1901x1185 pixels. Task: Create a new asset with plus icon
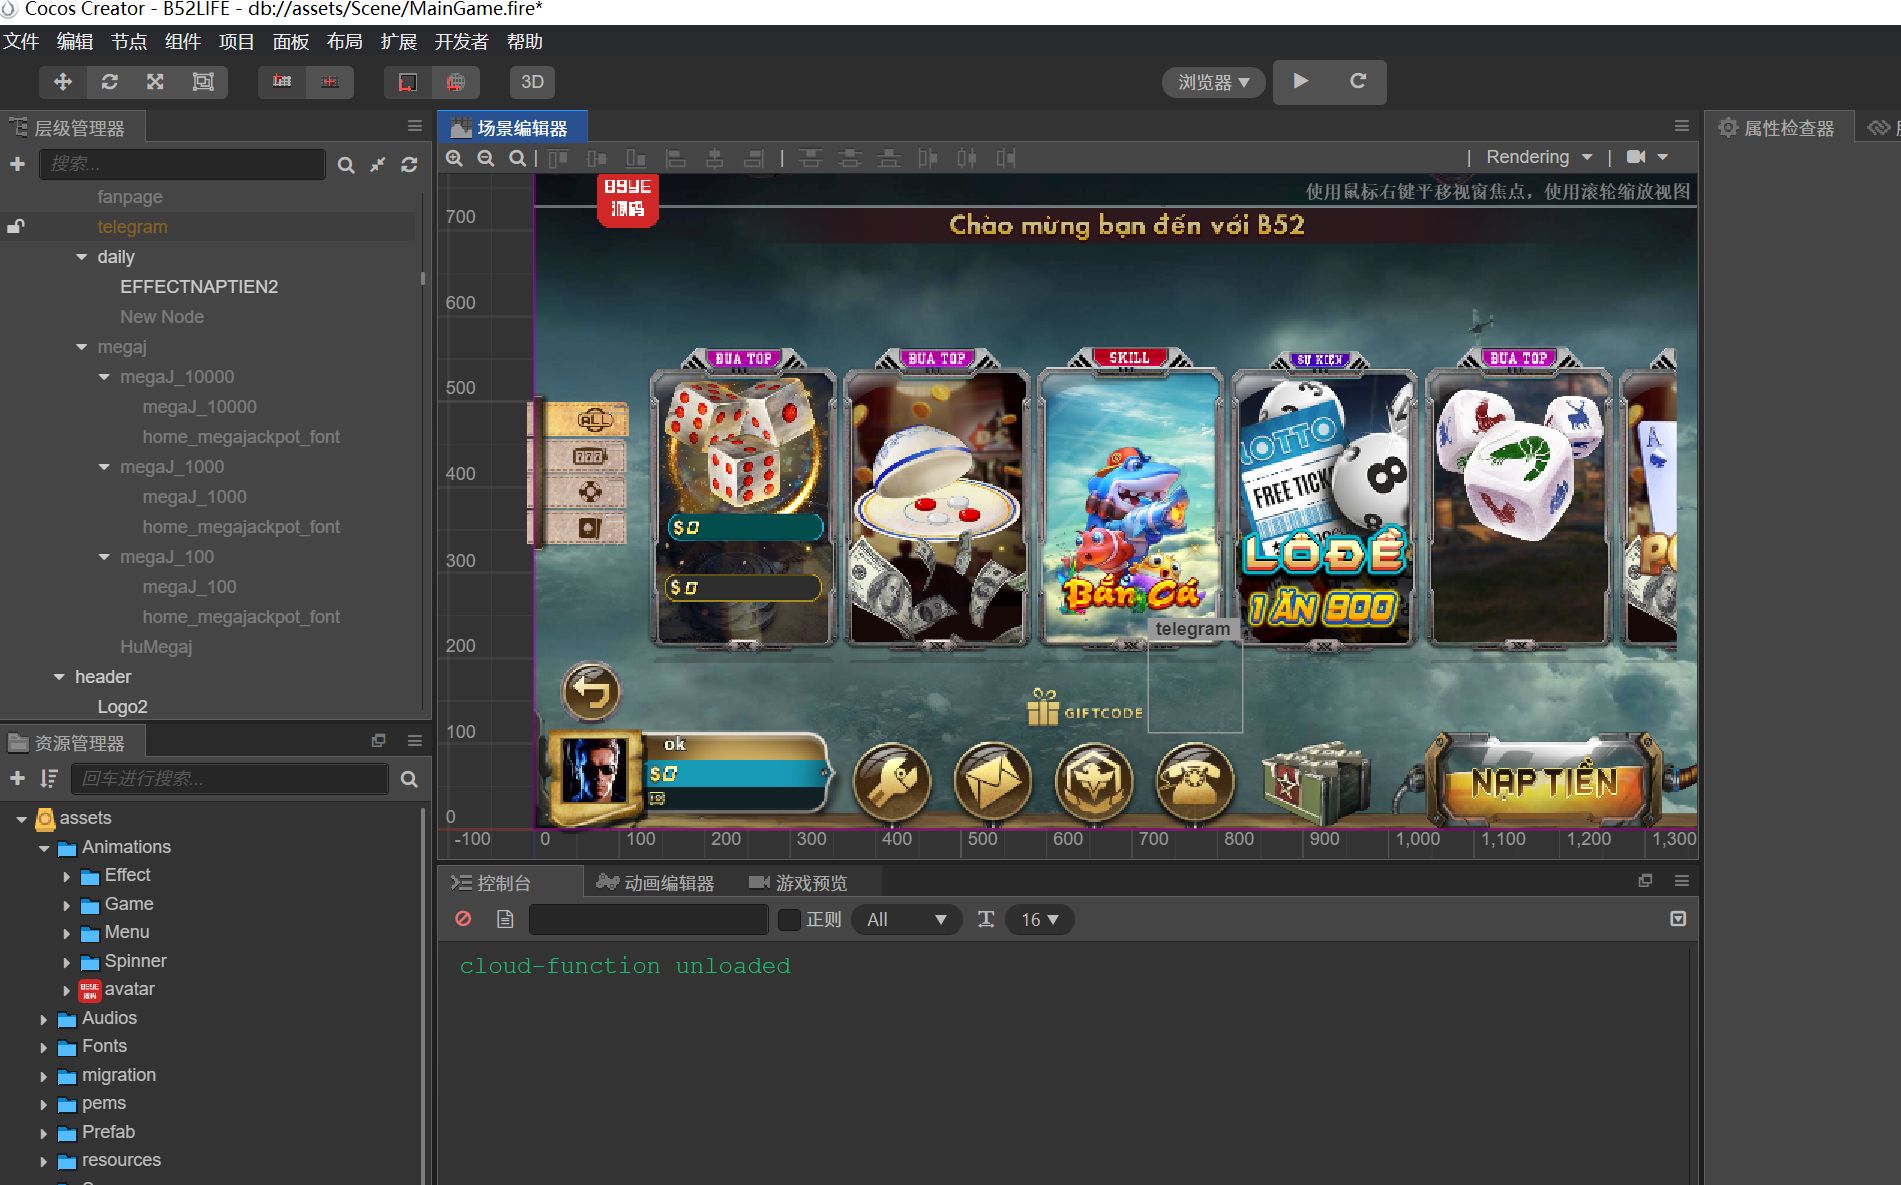17,779
